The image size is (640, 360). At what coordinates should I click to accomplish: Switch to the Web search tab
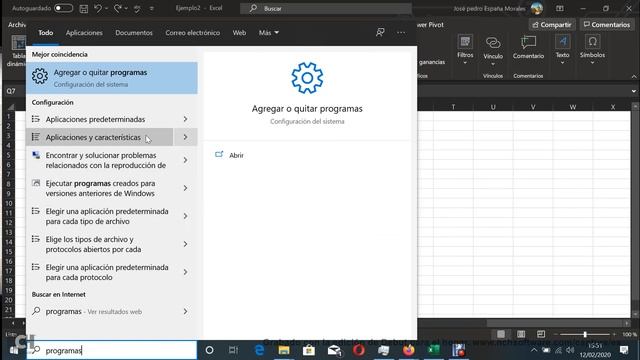[239, 33]
